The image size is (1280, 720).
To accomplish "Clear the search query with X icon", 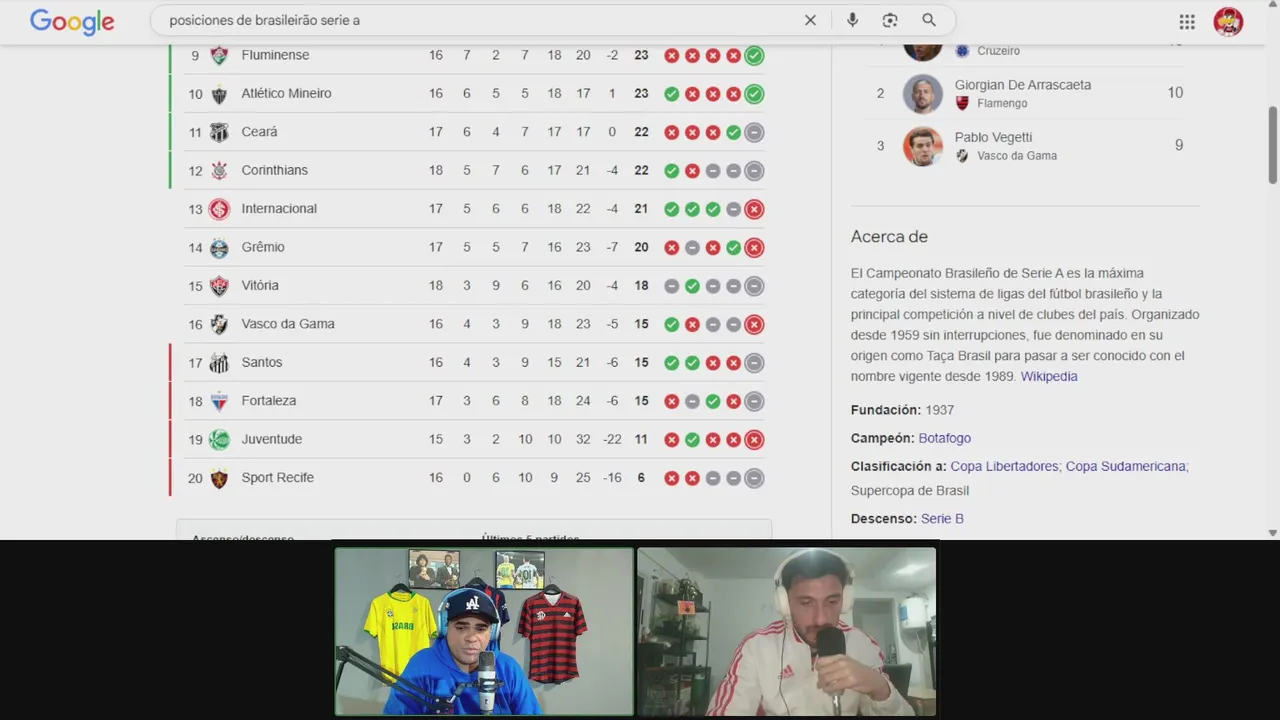I will point(810,20).
